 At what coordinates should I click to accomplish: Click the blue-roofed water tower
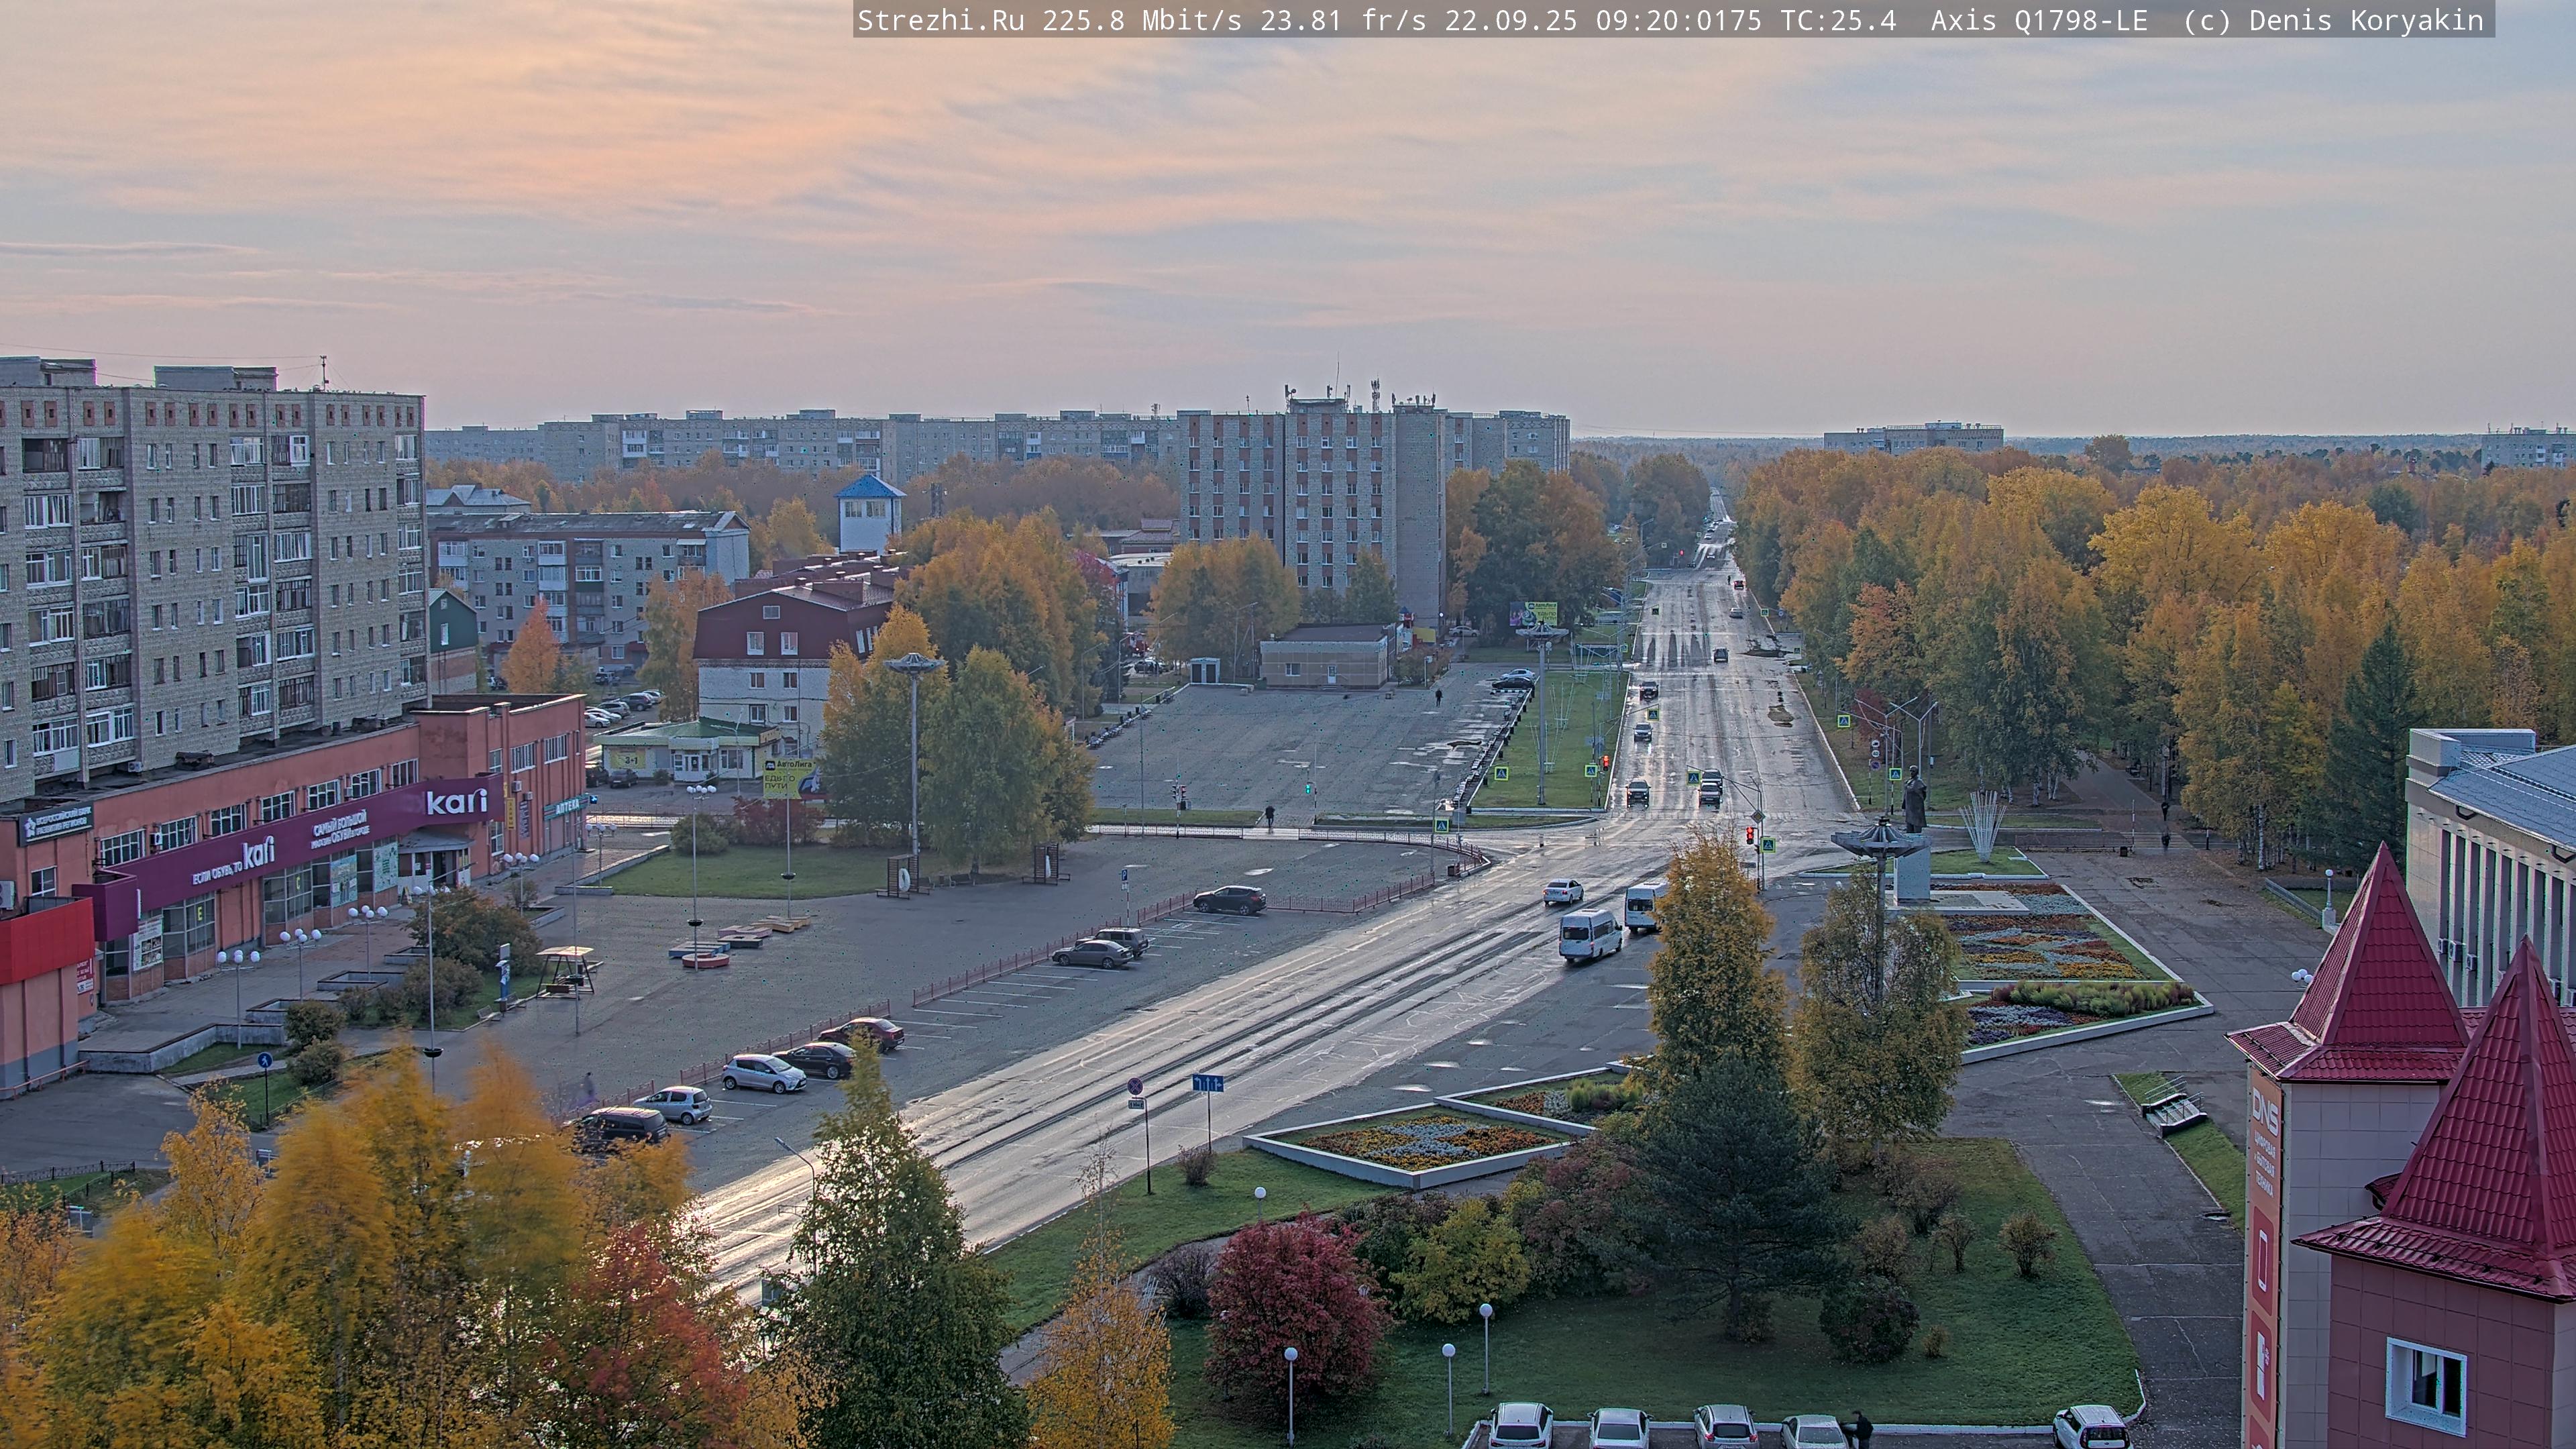tap(869, 513)
